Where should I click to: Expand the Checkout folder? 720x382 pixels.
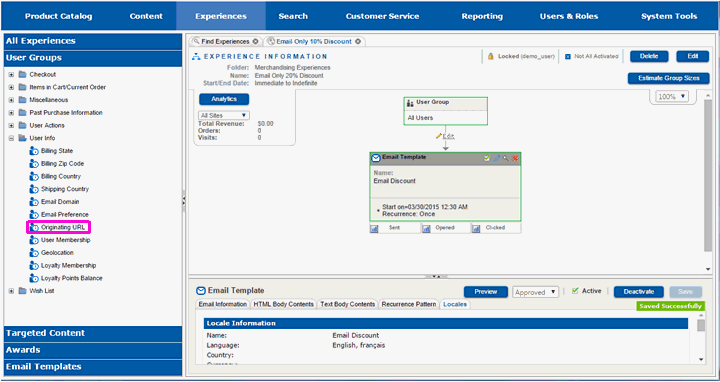click(x=11, y=74)
